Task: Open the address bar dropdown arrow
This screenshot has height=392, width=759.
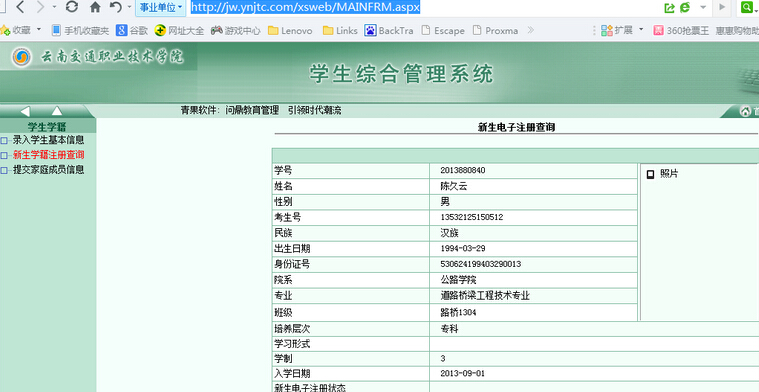Action: [x=703, y=7]
